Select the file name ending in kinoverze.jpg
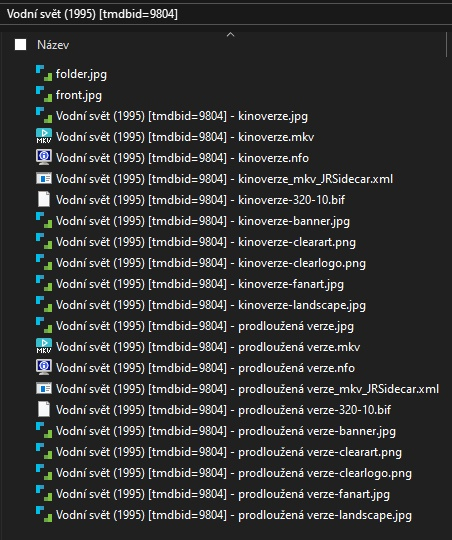Screen dimensions: 452x540 [x=182, y=116]
